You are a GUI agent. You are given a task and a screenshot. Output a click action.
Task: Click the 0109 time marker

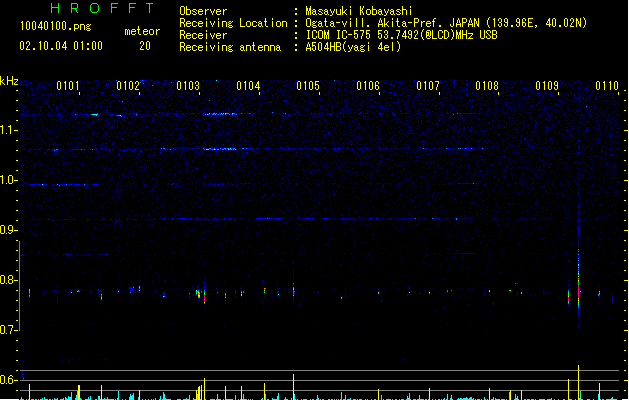click(x=547, y=86)
